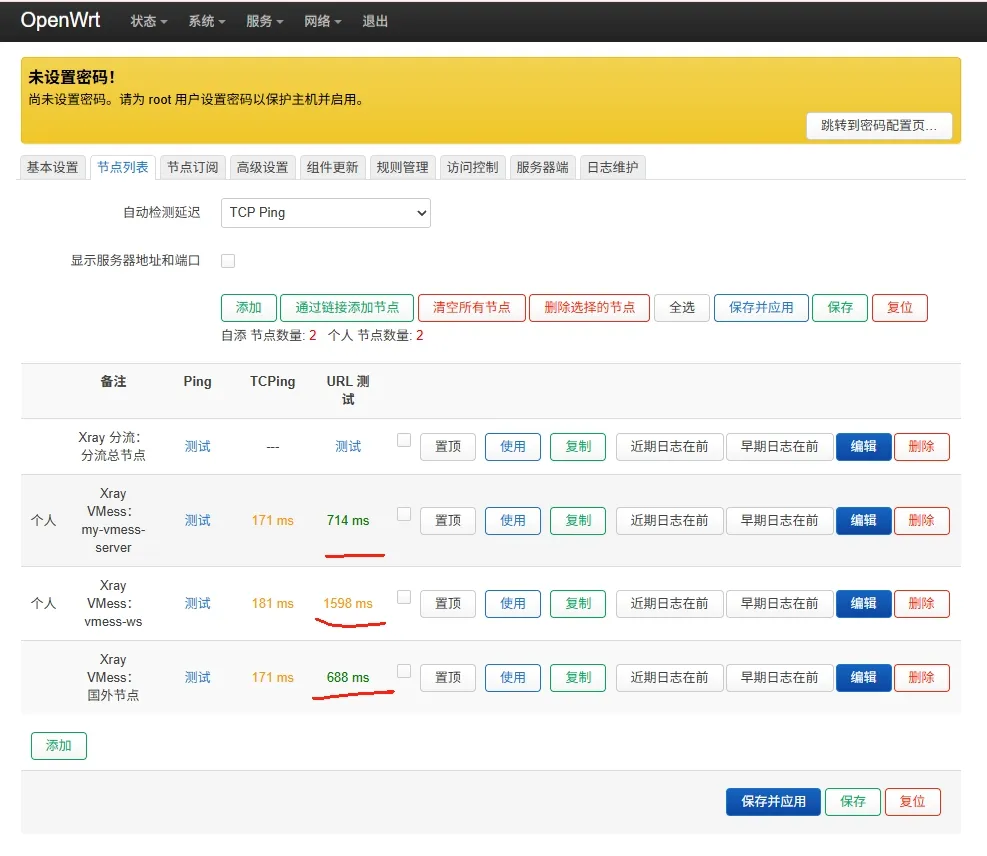Click 使用 for my-vmess-server
987x856 pixels.
[x=512, y=521]
